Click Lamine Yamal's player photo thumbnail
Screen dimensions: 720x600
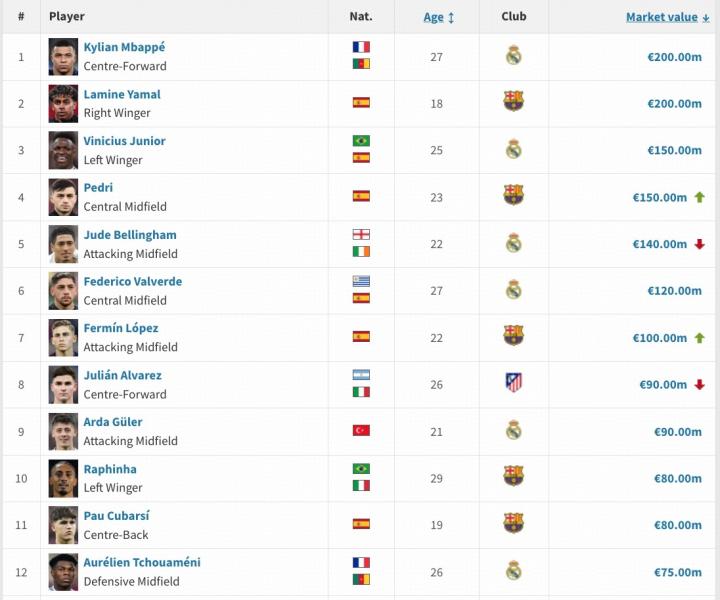click(x=63, y=103)
